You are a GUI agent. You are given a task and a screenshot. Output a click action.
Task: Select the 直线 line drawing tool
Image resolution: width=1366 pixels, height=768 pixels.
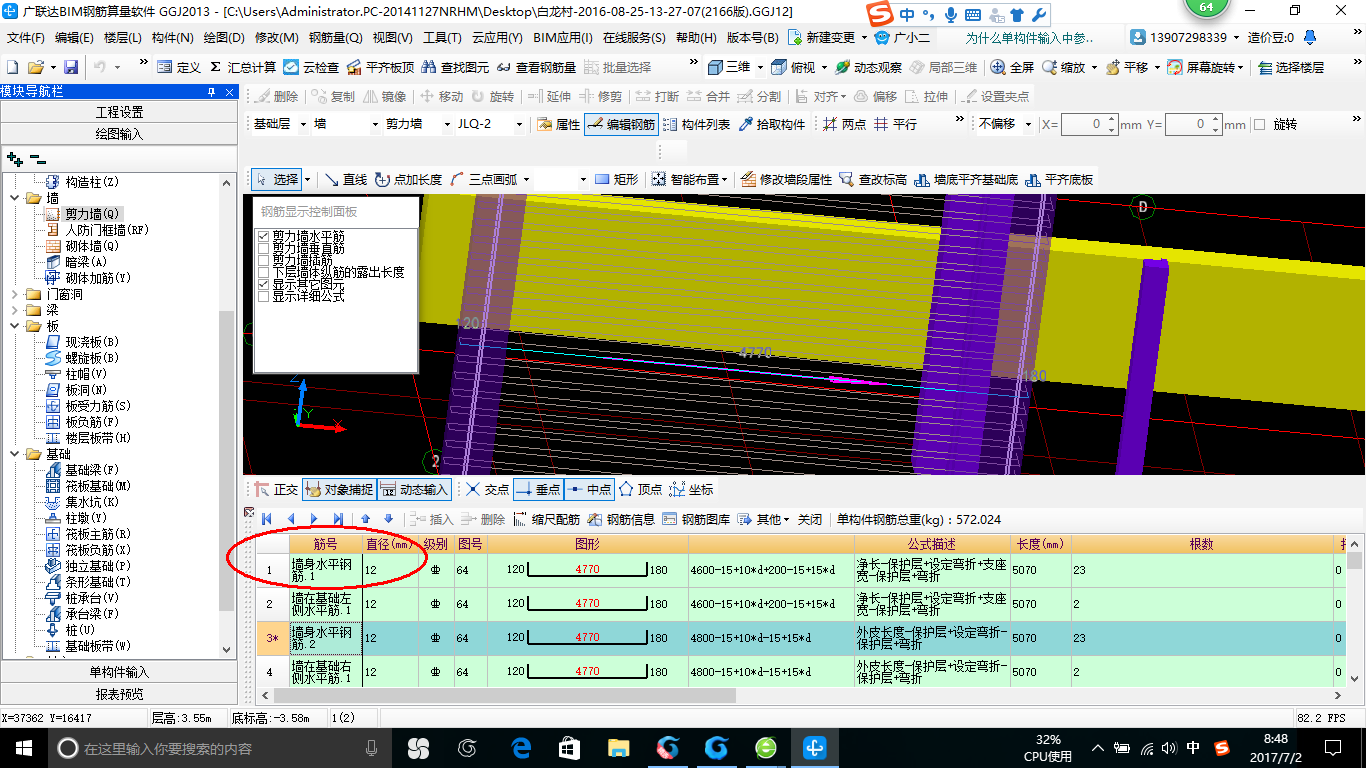[346, 180]
